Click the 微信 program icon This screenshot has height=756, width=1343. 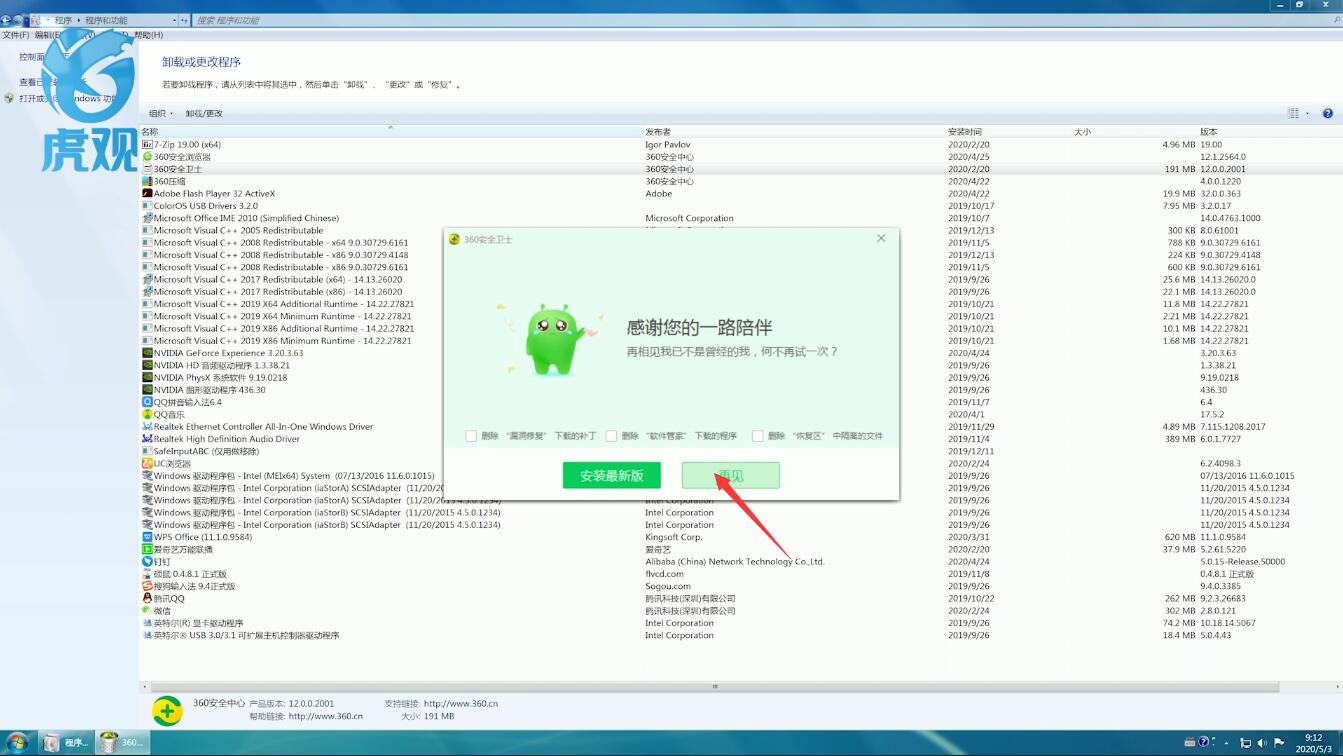[147, 611]
